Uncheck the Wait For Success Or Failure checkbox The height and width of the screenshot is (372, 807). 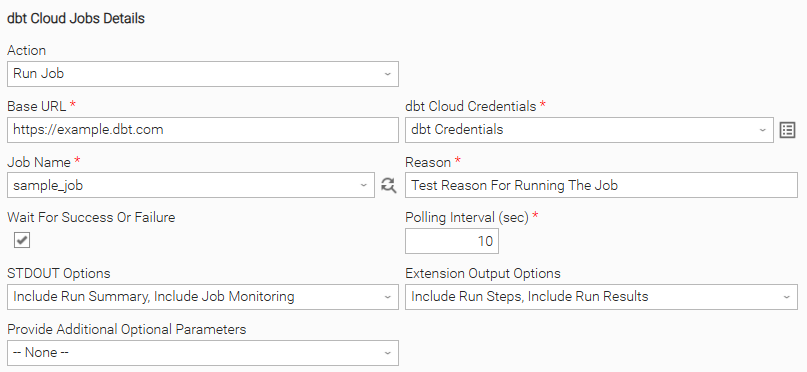coord(22,240)
